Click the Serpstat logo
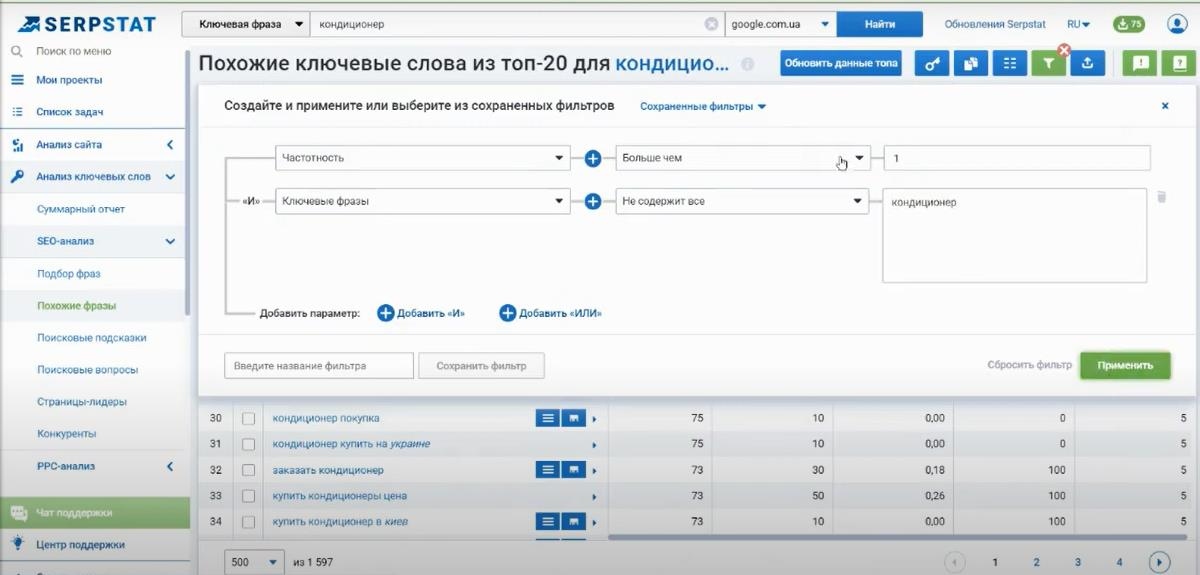This screenshot has width=1200, height=575. [x=85, y=22]
